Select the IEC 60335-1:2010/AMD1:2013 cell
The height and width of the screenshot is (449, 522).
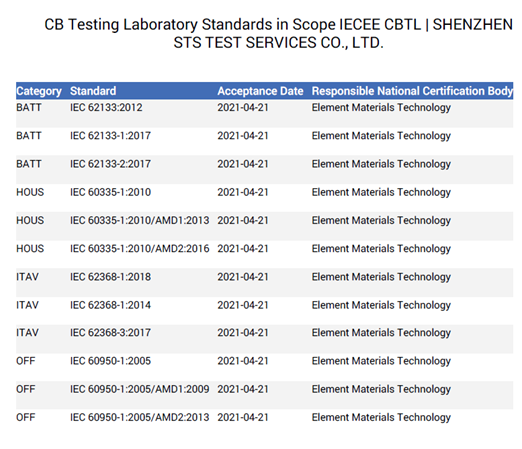[140, 220]
